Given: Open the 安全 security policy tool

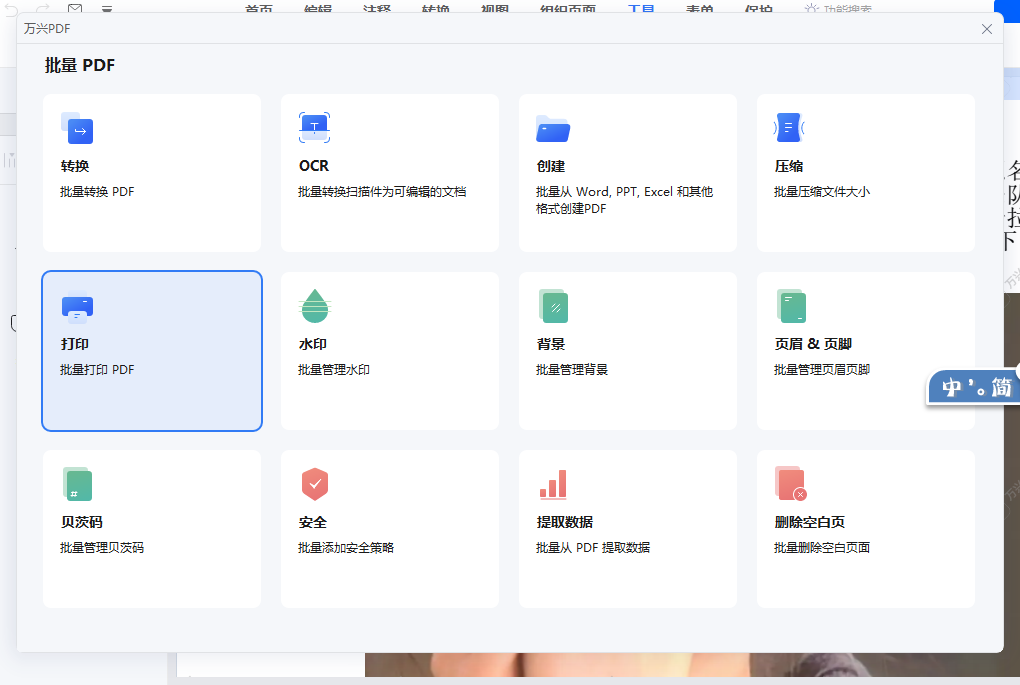Looking at the screenshot, I should (389, 528).
